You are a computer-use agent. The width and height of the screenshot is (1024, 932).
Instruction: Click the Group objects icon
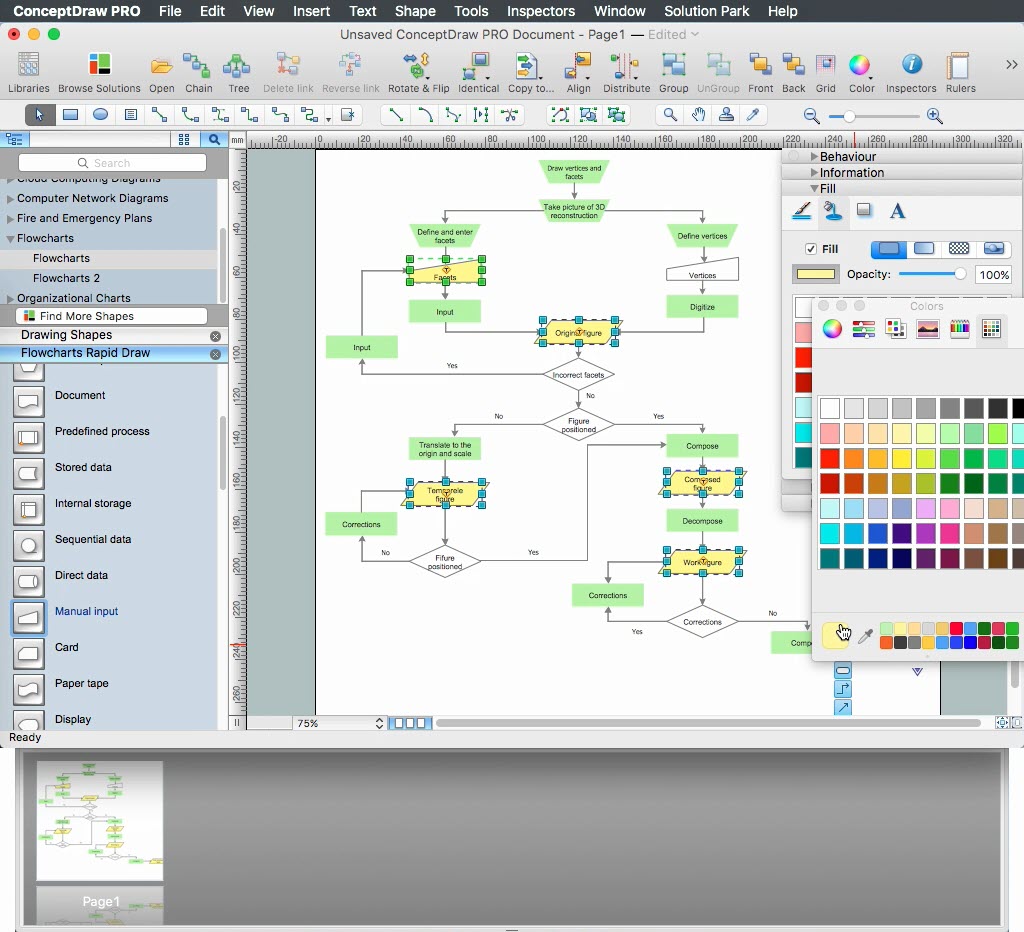point(673,72)
